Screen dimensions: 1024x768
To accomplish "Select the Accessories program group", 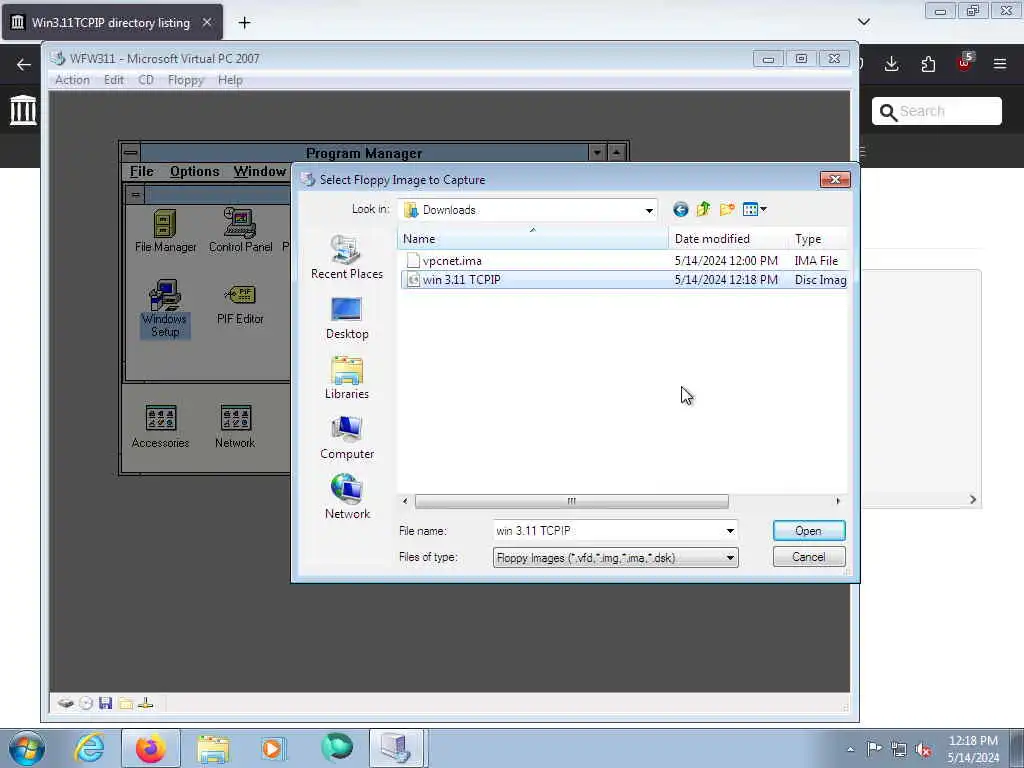I will pyautogui.click(x=160, y=426).
